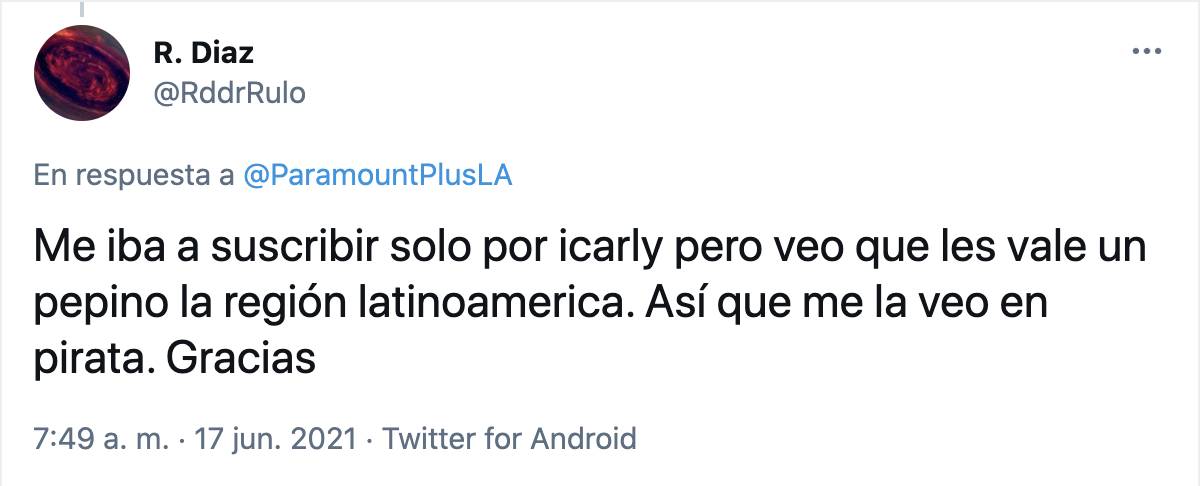Open the @ParamountPlusLA mention link

(x=378, y=175)
